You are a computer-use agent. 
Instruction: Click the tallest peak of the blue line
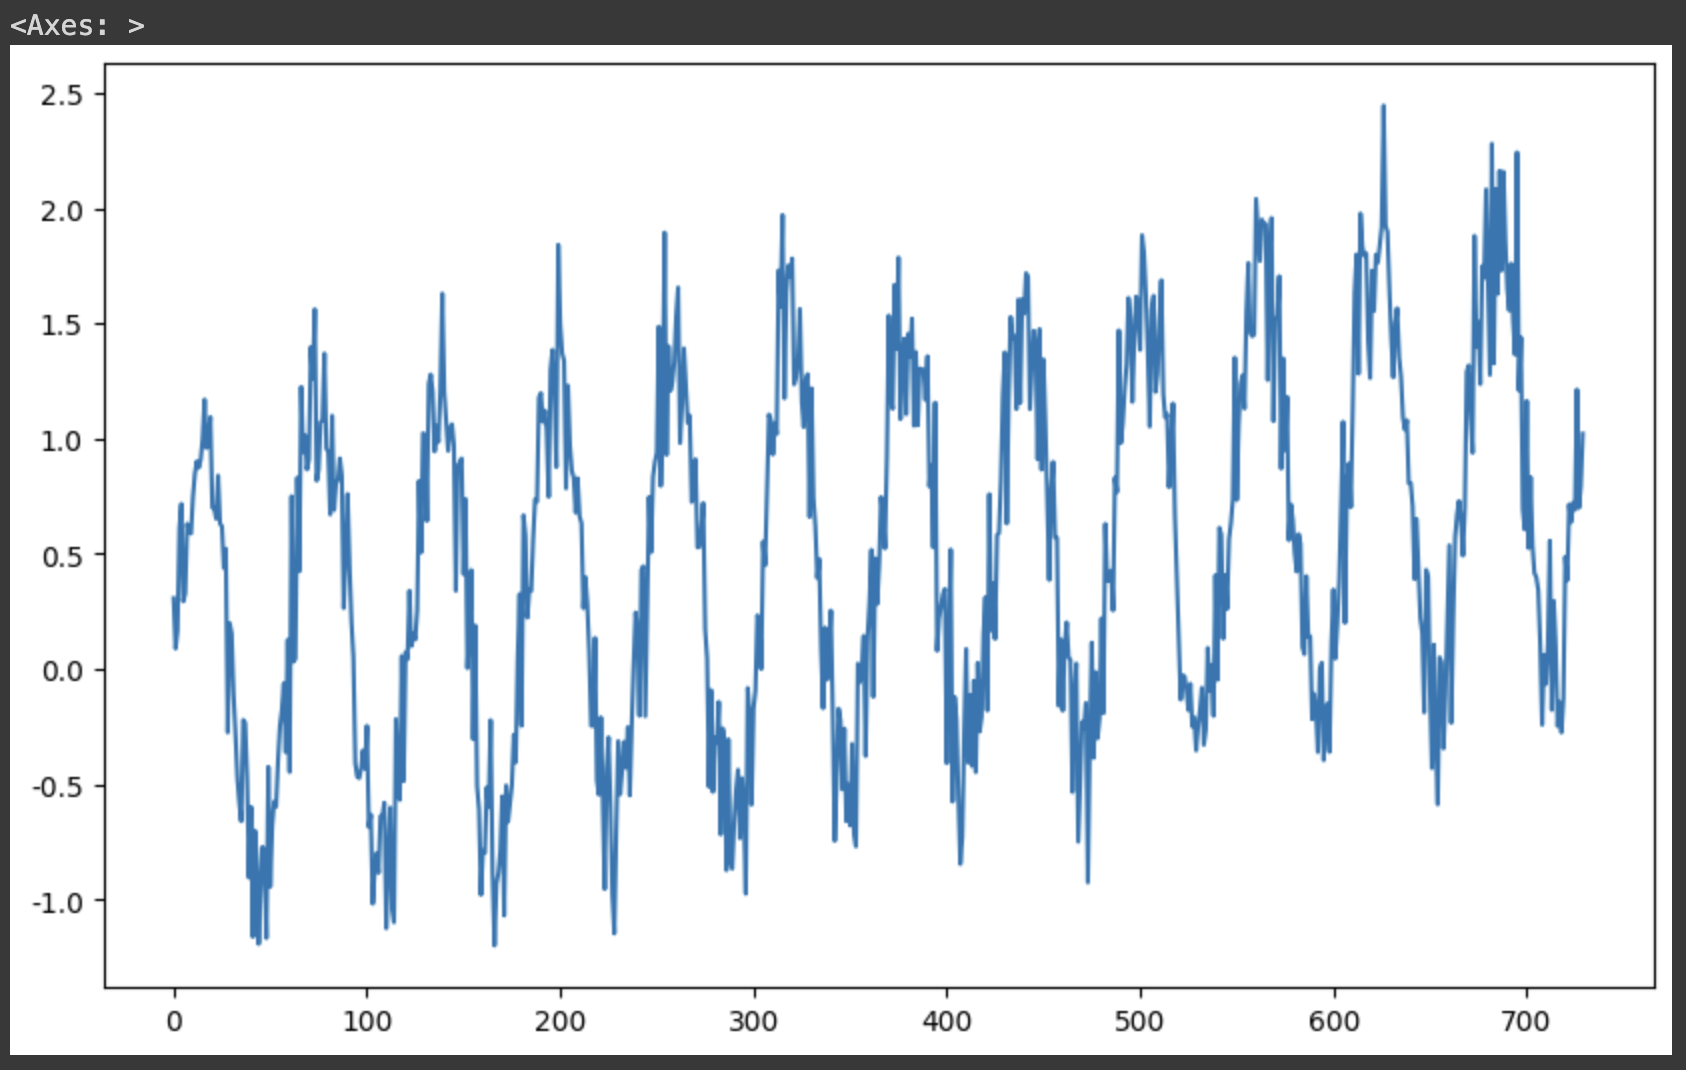click(x=1383, y=106)
